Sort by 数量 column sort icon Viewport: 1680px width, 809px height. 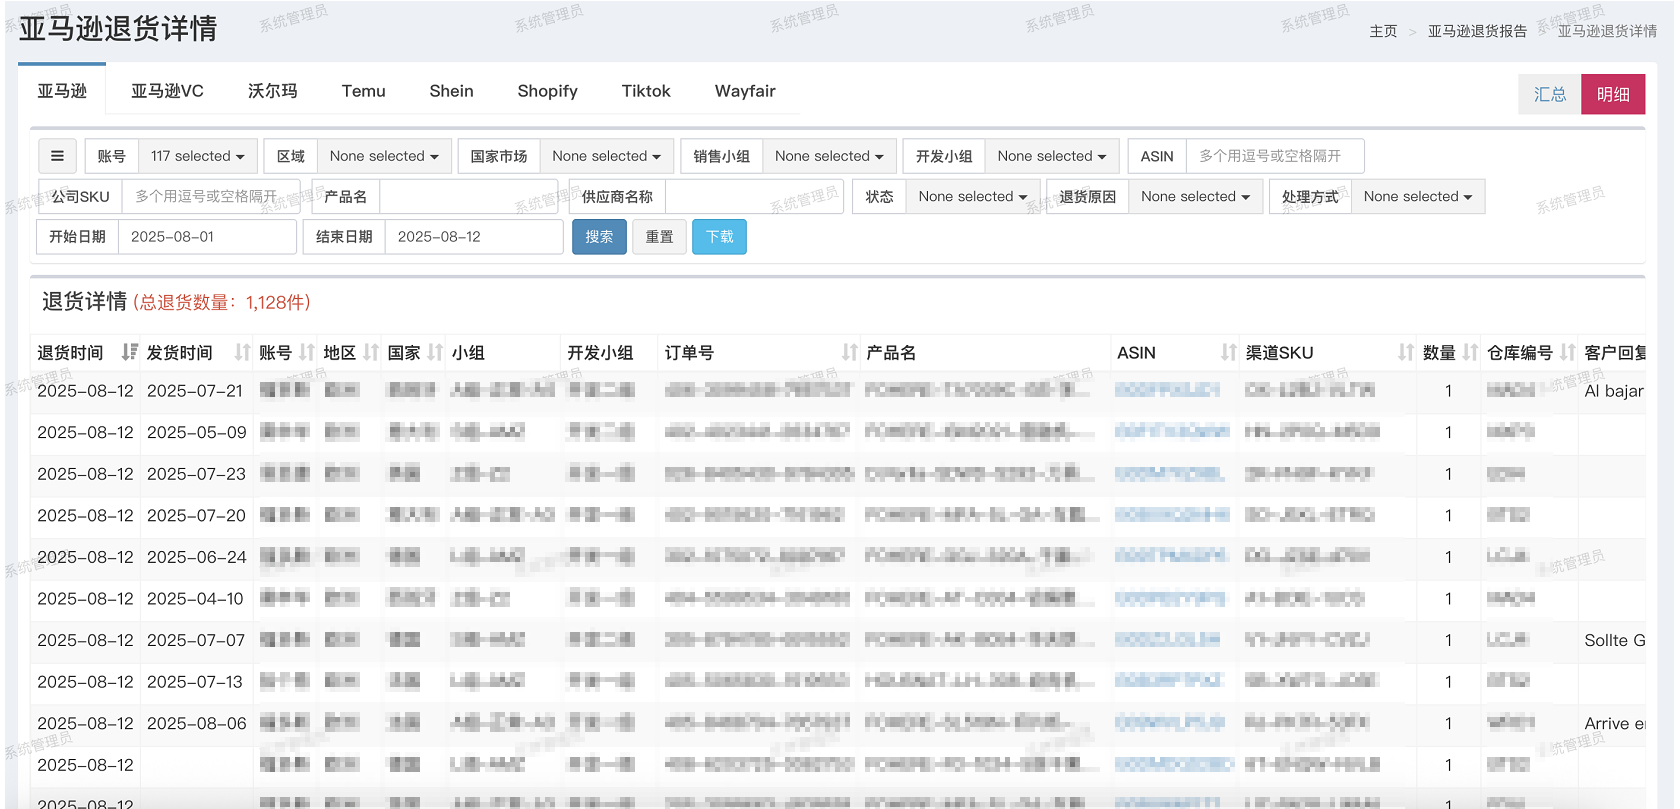click(1469, 352)
